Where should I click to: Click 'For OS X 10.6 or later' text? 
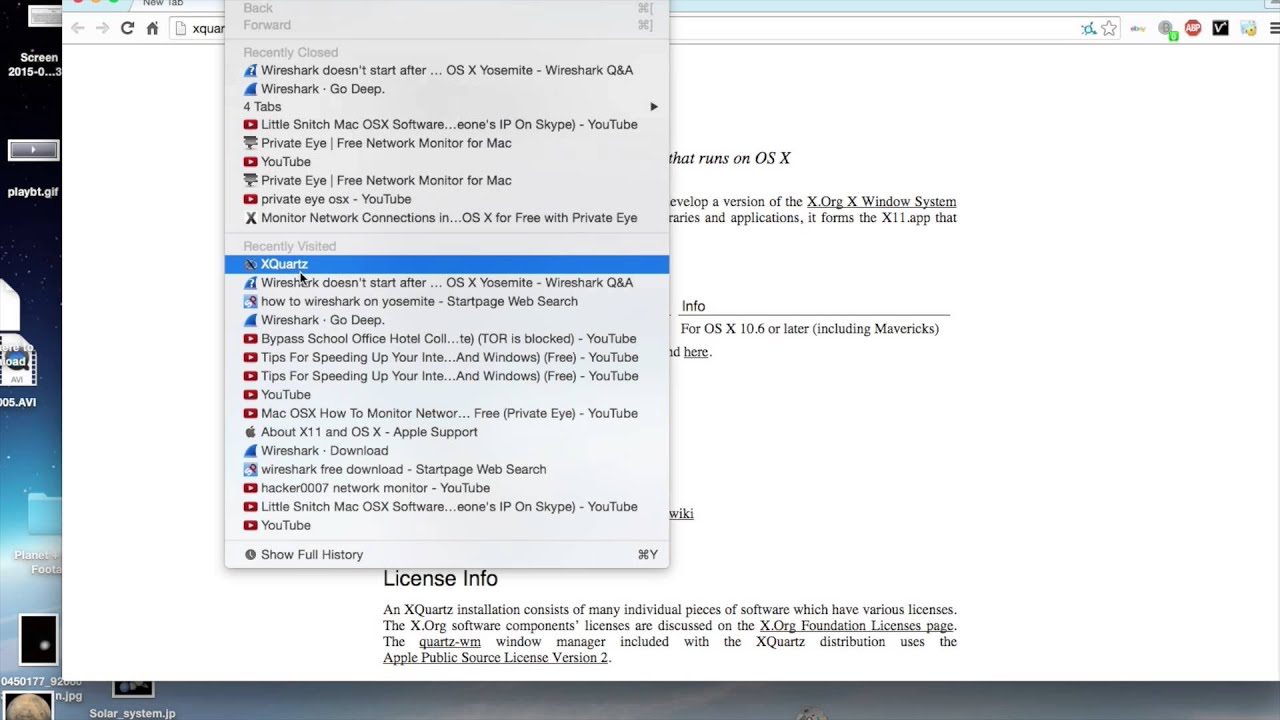pyautogui.click(x=809, y=329)
